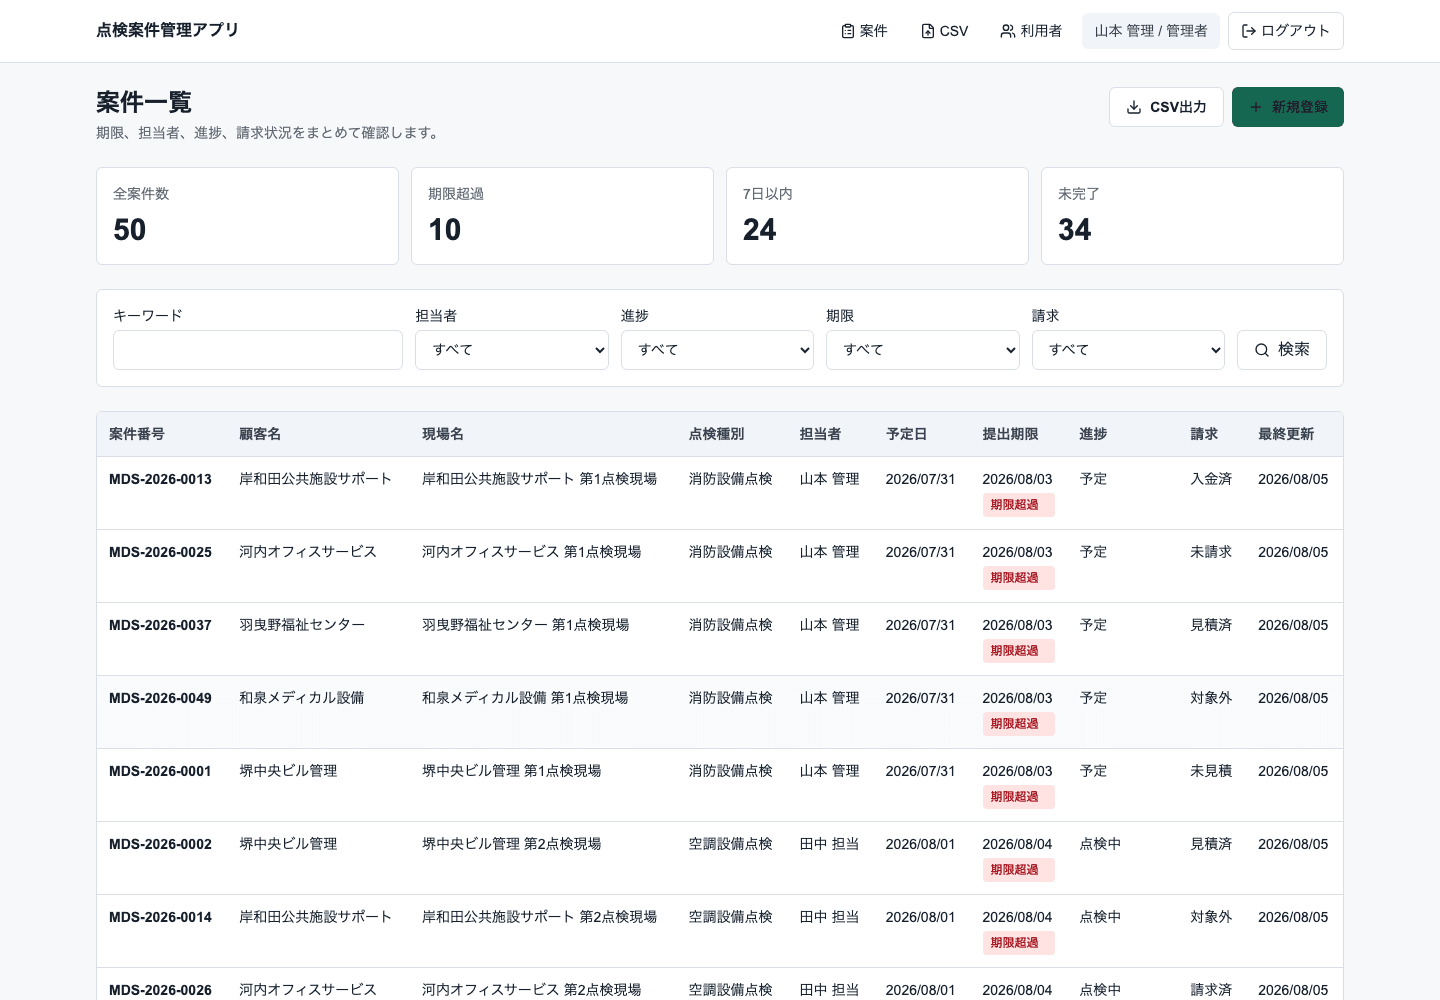Open case MDS-2026-0013
Screen dimensions: 1440x1000
[x=160, y=479]
